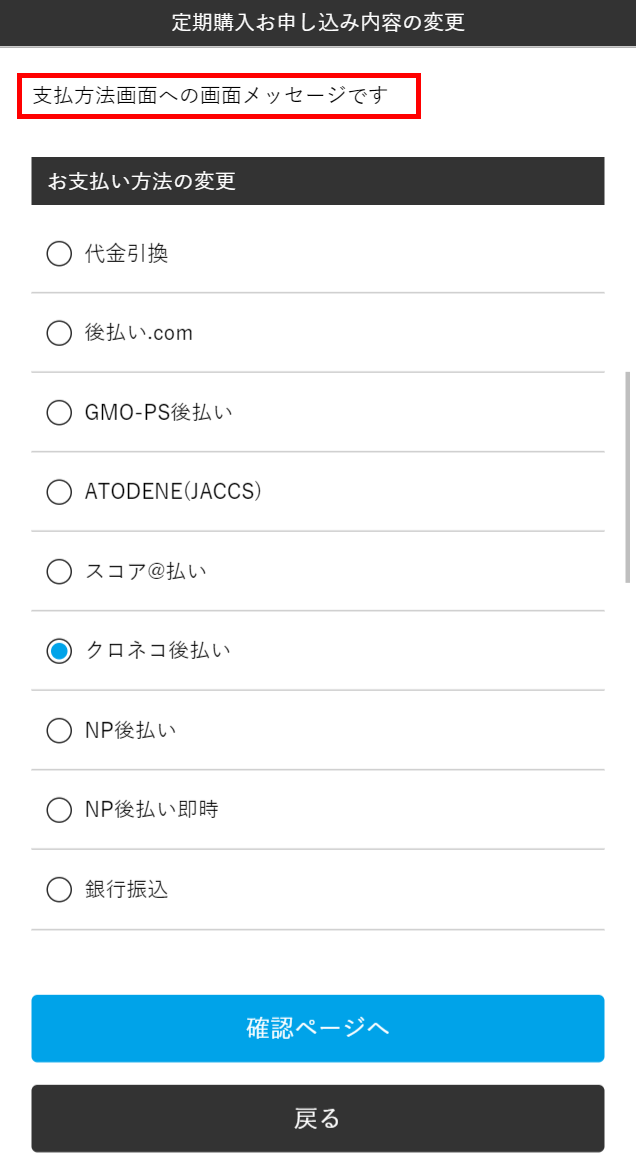Click the 後払い.com label text
This screenshot has height=1167, width=636.
(x=139, y=333)
